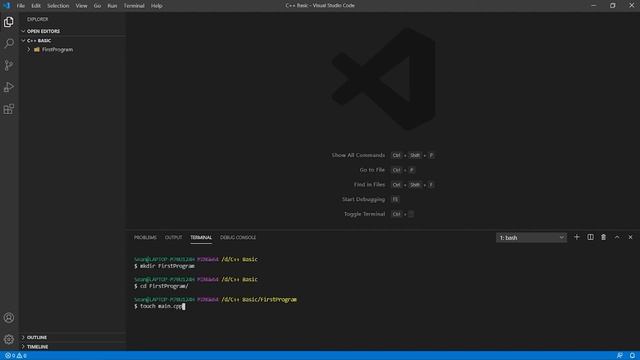Click the 'mkdir FirstProgram' terminal line
The width and height of the screenshot is (640, 360).
click(164, 266)
